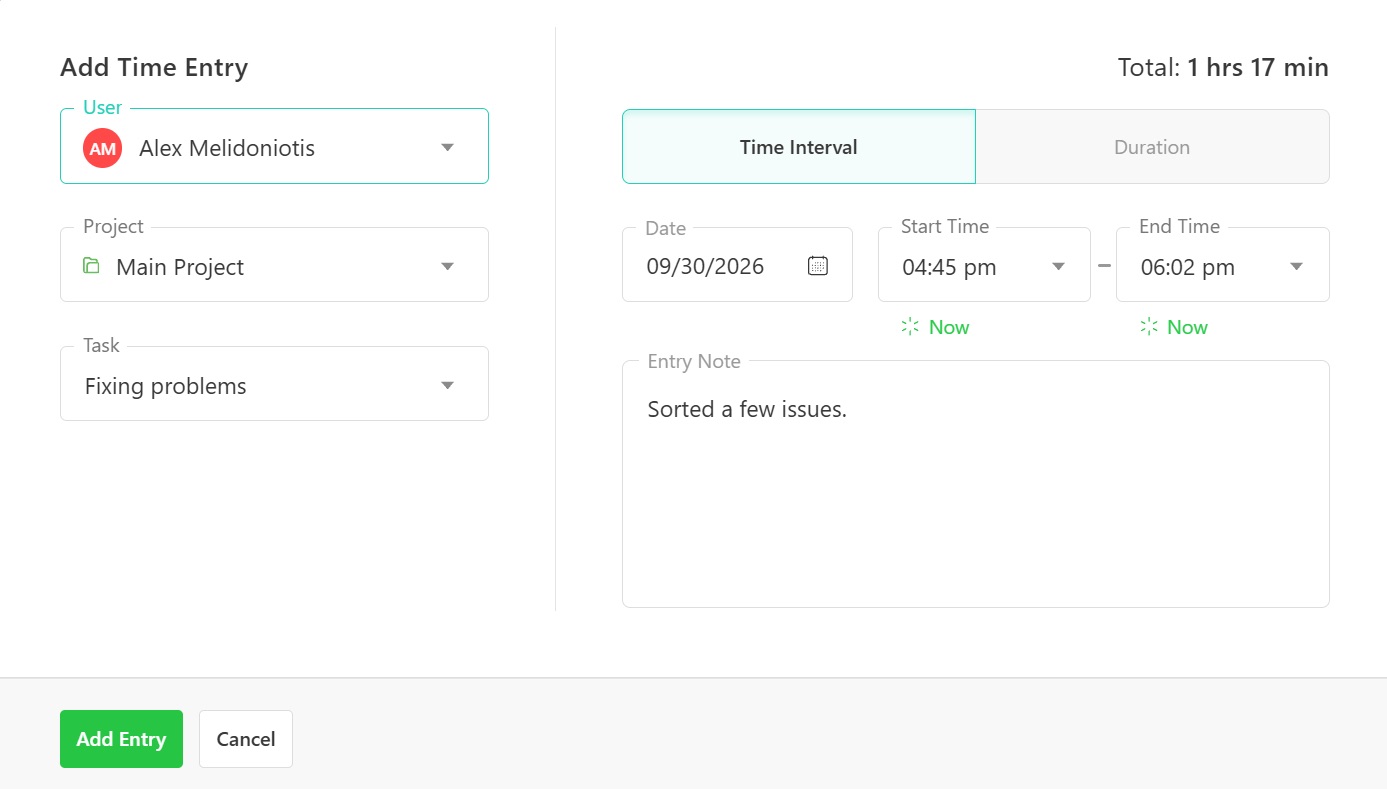
Task: Open the calendar picker icon in Date field
Action: coord(818,266)
